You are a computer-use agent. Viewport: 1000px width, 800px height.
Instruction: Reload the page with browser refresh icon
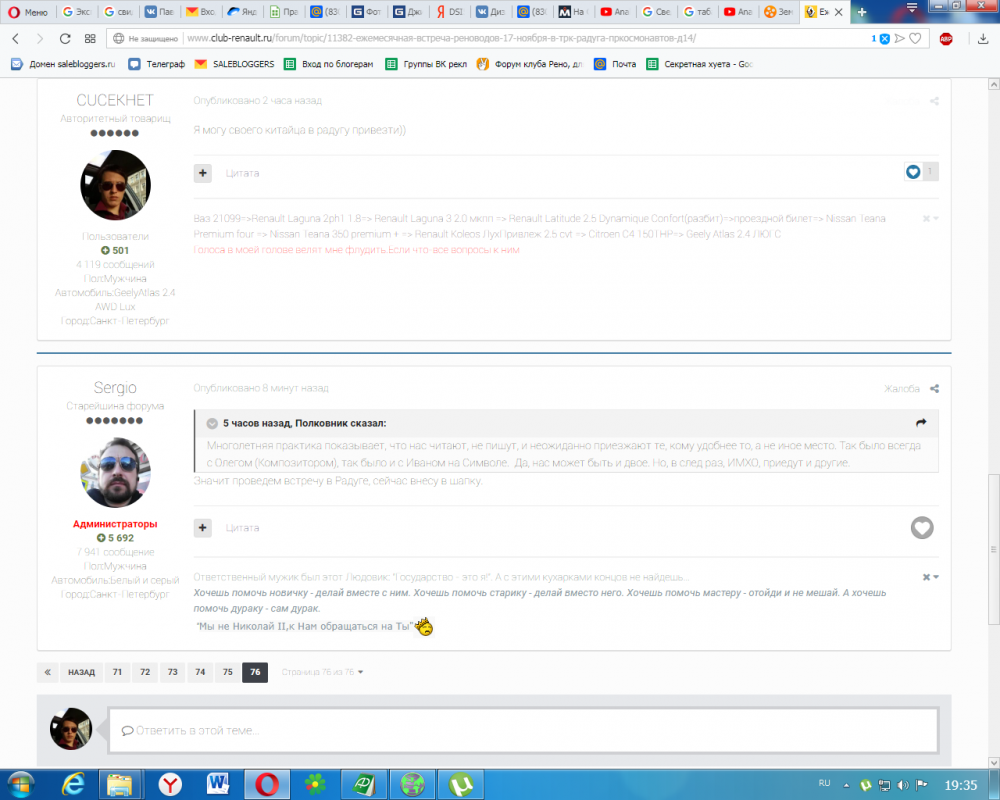tap(65, 39)
